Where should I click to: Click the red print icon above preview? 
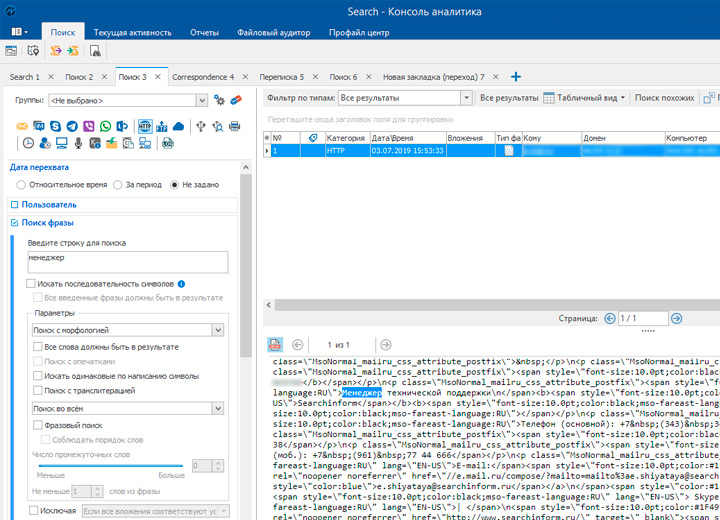[x=275, y=345]
